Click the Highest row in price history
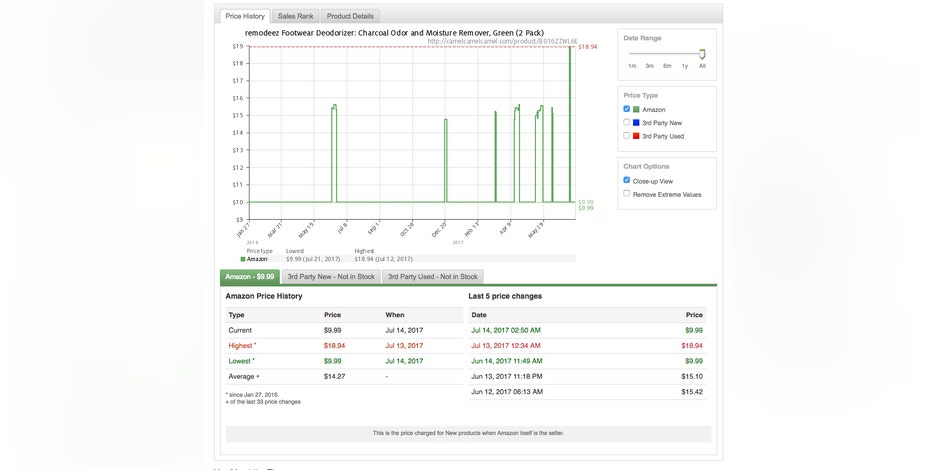The height and width of the screenshot is (470, 932). point(344,346)
